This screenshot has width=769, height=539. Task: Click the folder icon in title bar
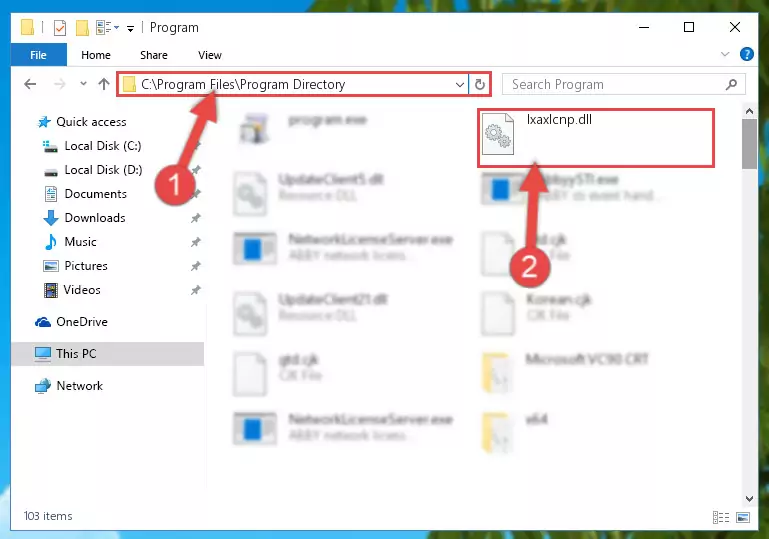pos(27,27)
